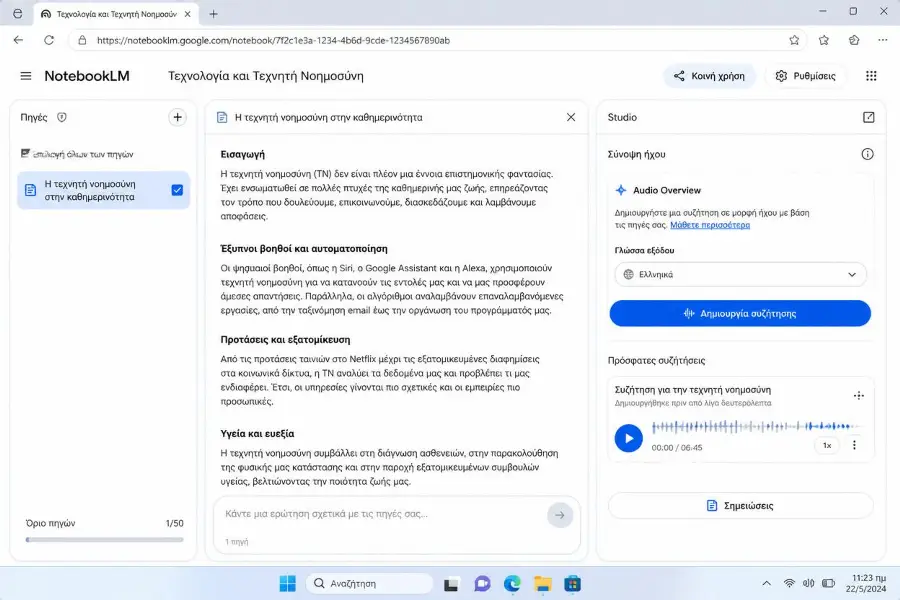Click the browser profile icon at top-left
900x600 pixels.
[18, 13]
